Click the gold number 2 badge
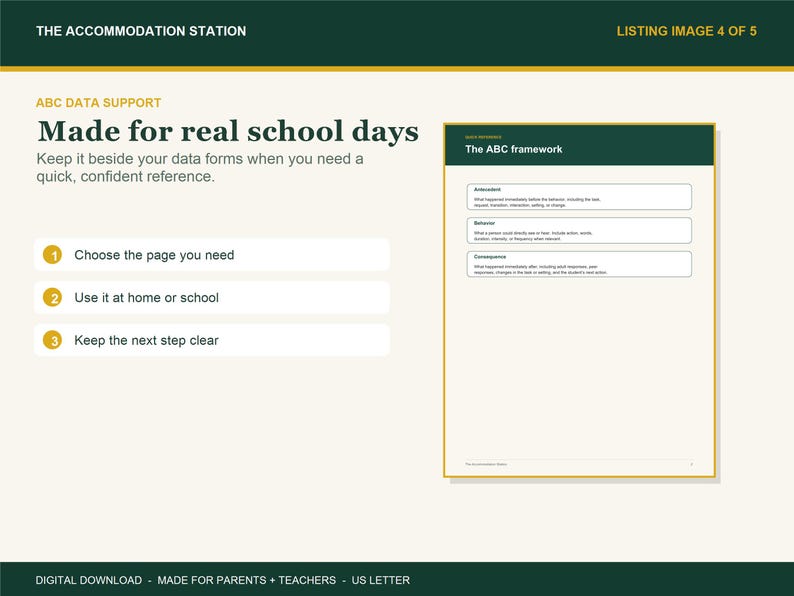Image resolution: width=794 pixels, height=596 pixels. pyautogui.click(x=52, y=298)
